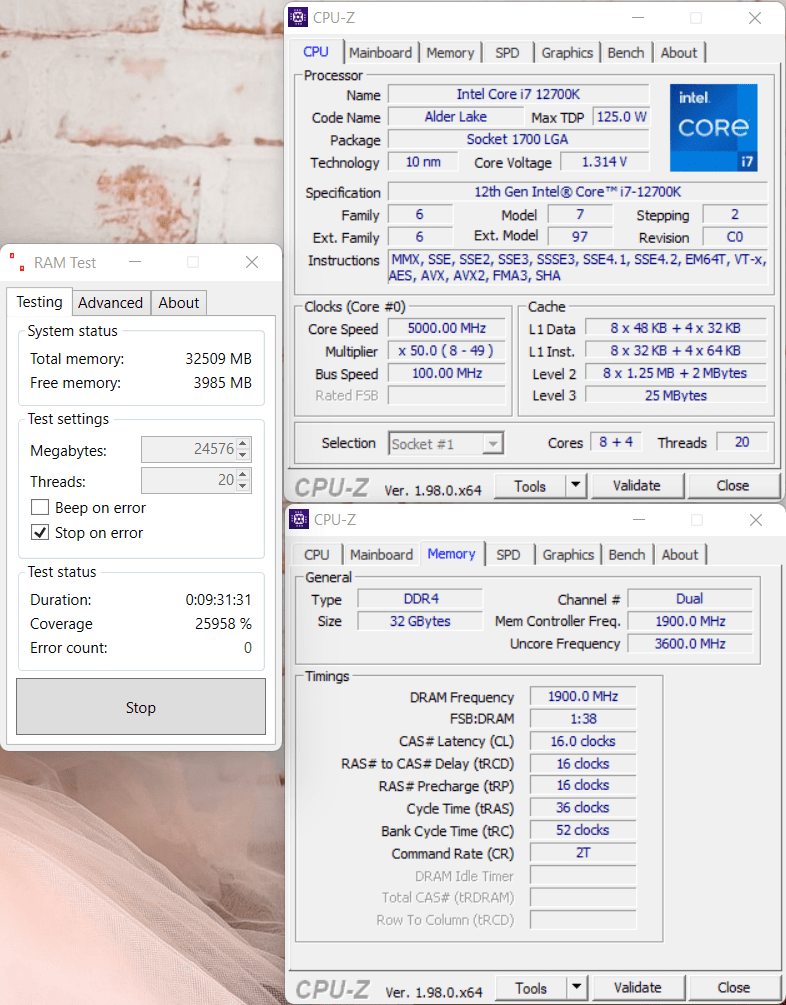Screen dimensions: 786x1005
Task: Click the Code Name value Alder Lake
Action: pyautogui.click(x=456, y=117)
